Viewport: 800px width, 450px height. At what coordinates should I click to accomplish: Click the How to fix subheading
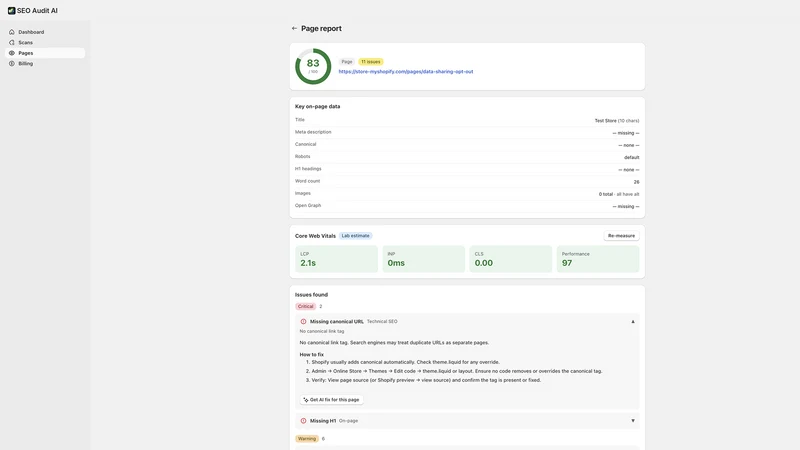pos(312,355)
